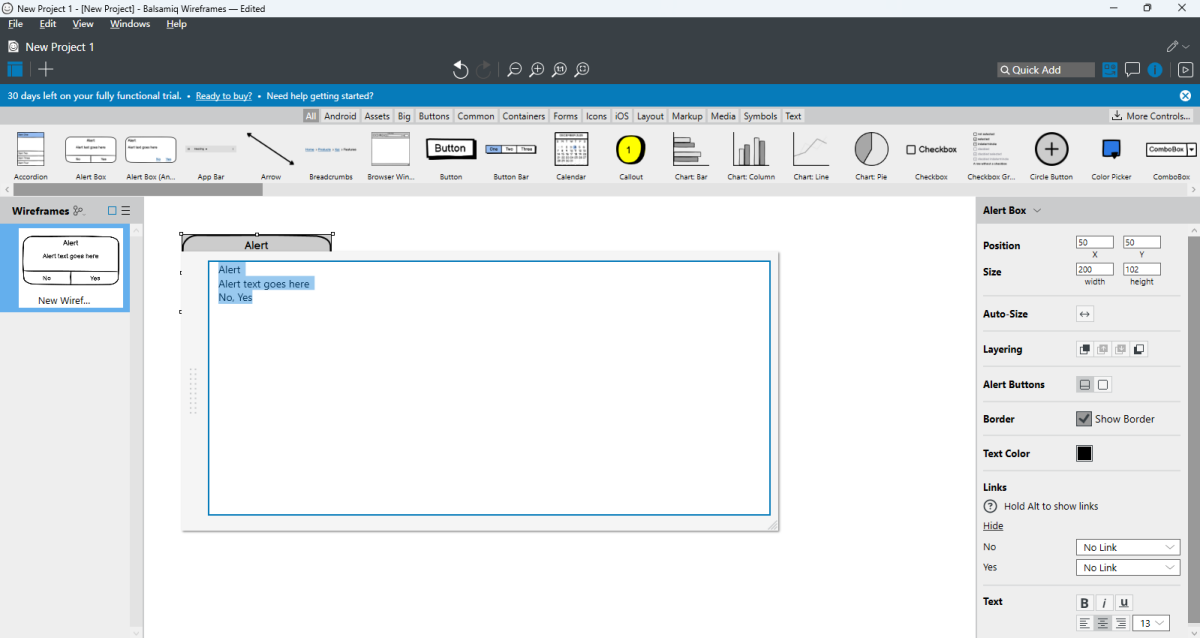Choose the Chart: Pie control
Viewport: 1200px width, 638px height.
click(870, 150)
